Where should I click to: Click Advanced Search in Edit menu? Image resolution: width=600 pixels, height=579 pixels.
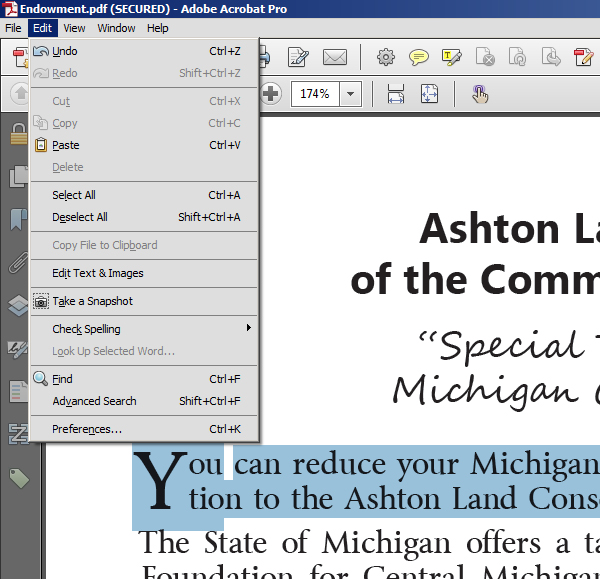point(94,401)
